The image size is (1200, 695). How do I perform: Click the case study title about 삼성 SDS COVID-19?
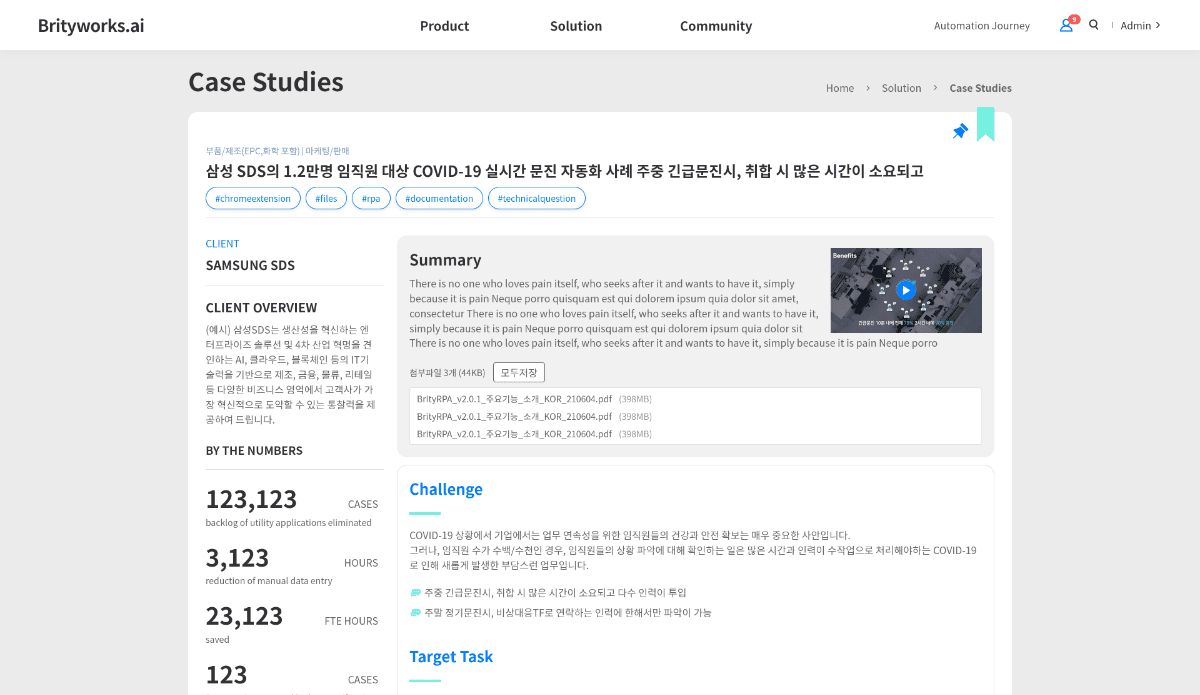(564, 171)
